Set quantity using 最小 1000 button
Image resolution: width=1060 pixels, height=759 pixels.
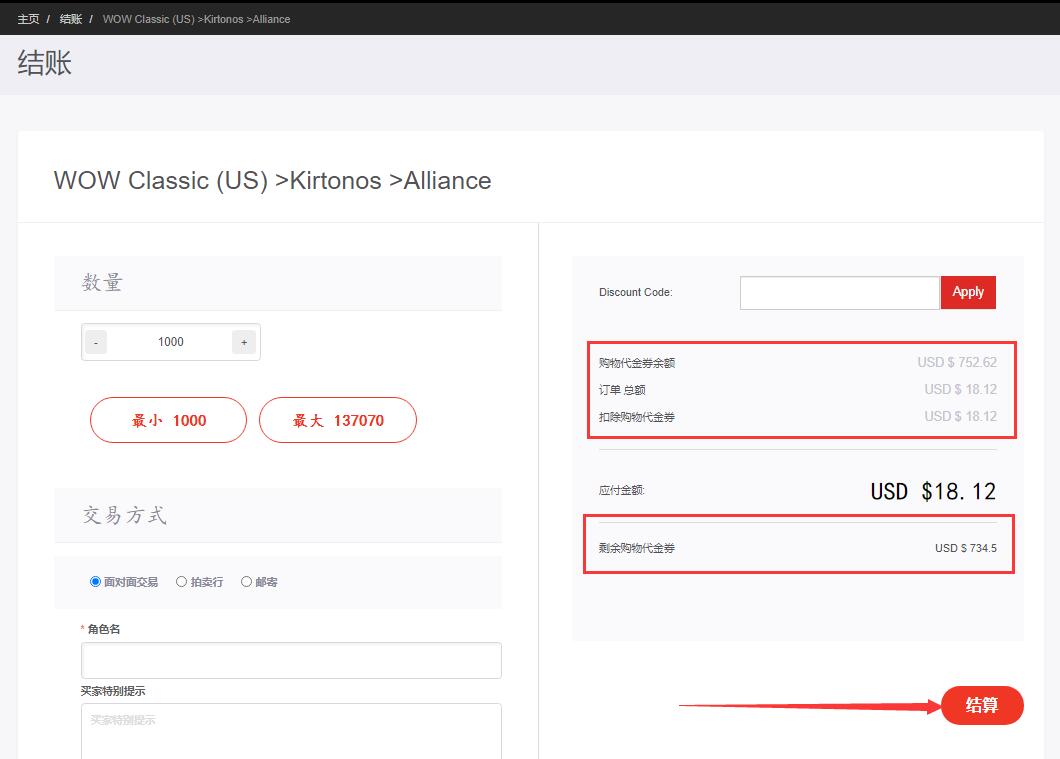click(168, 420)
